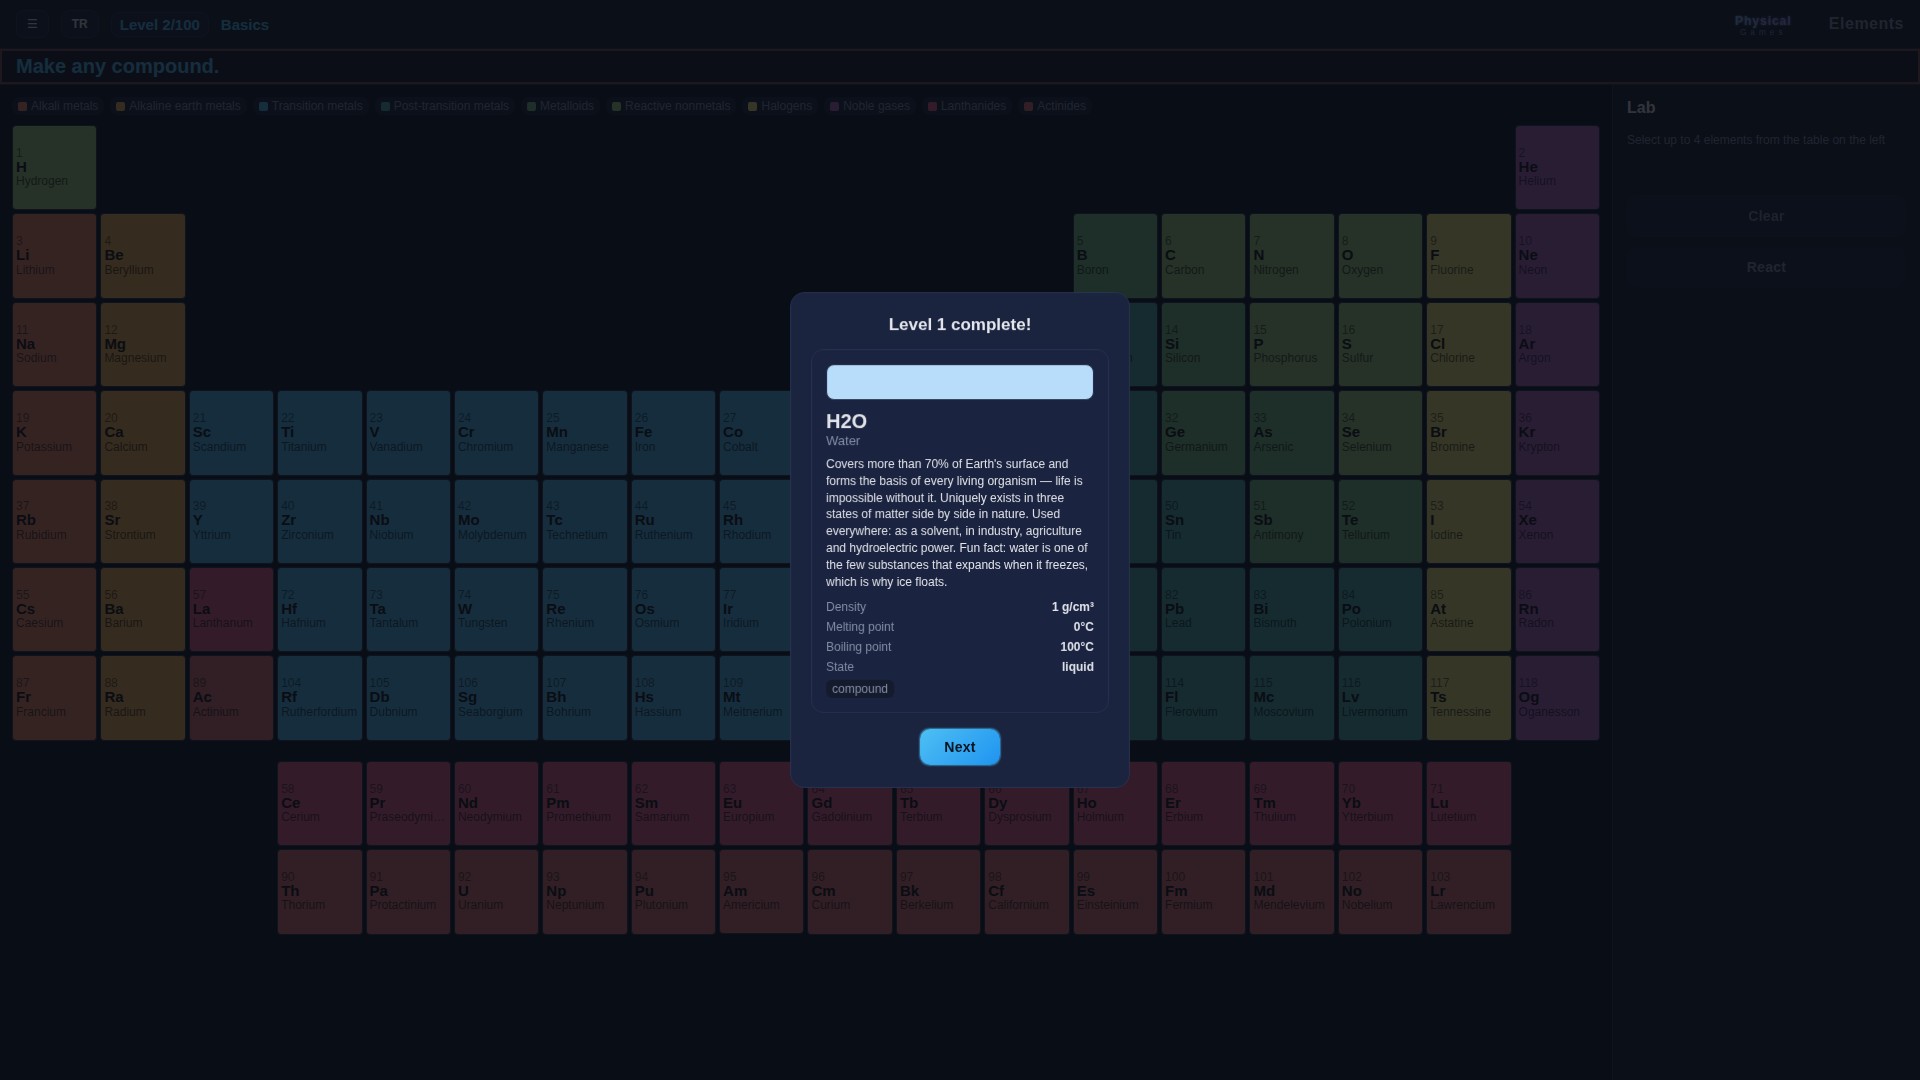Select the Hydrogen element tile
Image resolution: width=1920 pixels, height=1080 pixels.
tap(54, 167)
